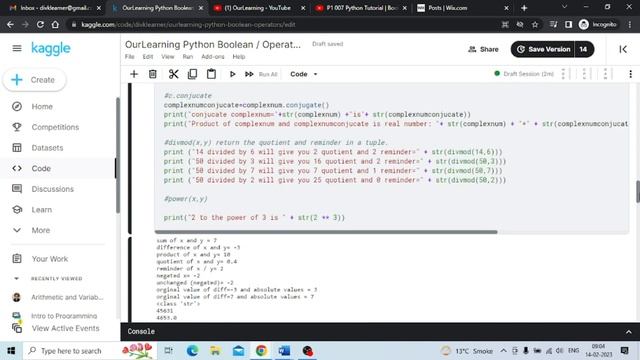Open Word from taskbar
Screen dimensions: 640x360
(x=284, y=351)
